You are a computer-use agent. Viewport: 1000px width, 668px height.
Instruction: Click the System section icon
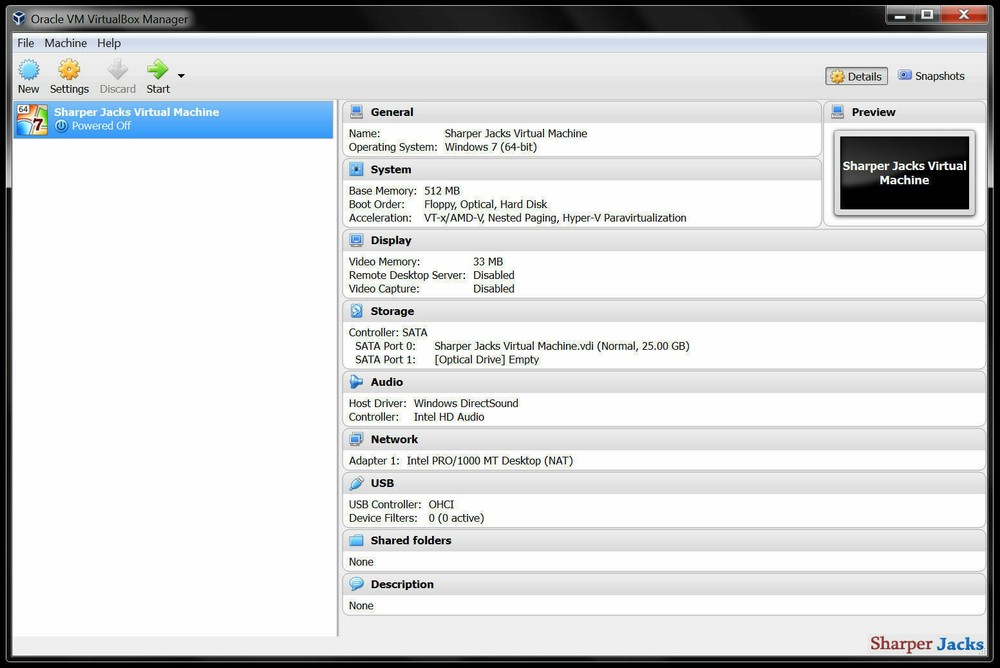pos(355,169)
